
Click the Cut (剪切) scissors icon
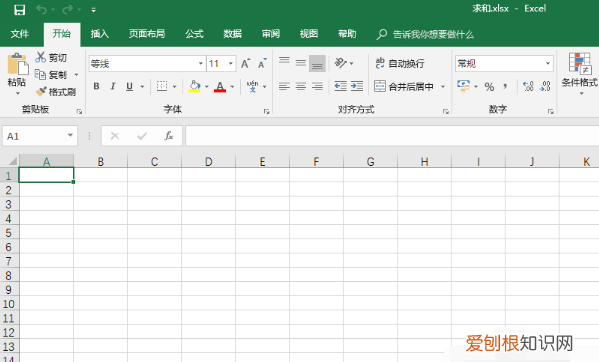pyautogui.click(x=40, y=57)
